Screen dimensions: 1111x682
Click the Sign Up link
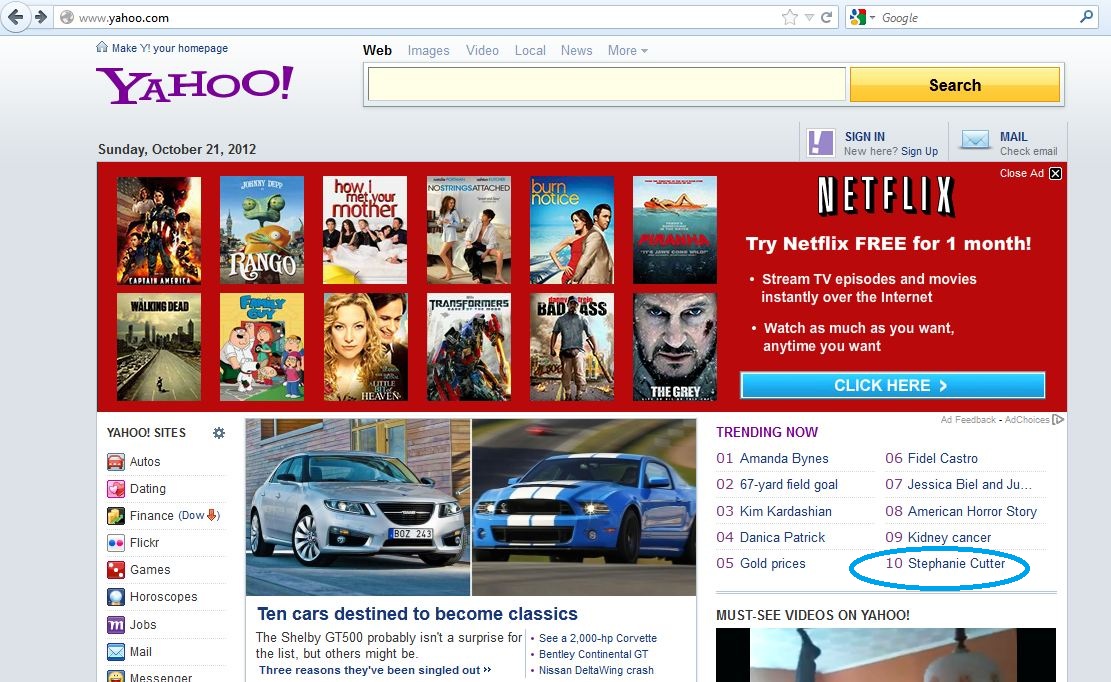(919, 151)
